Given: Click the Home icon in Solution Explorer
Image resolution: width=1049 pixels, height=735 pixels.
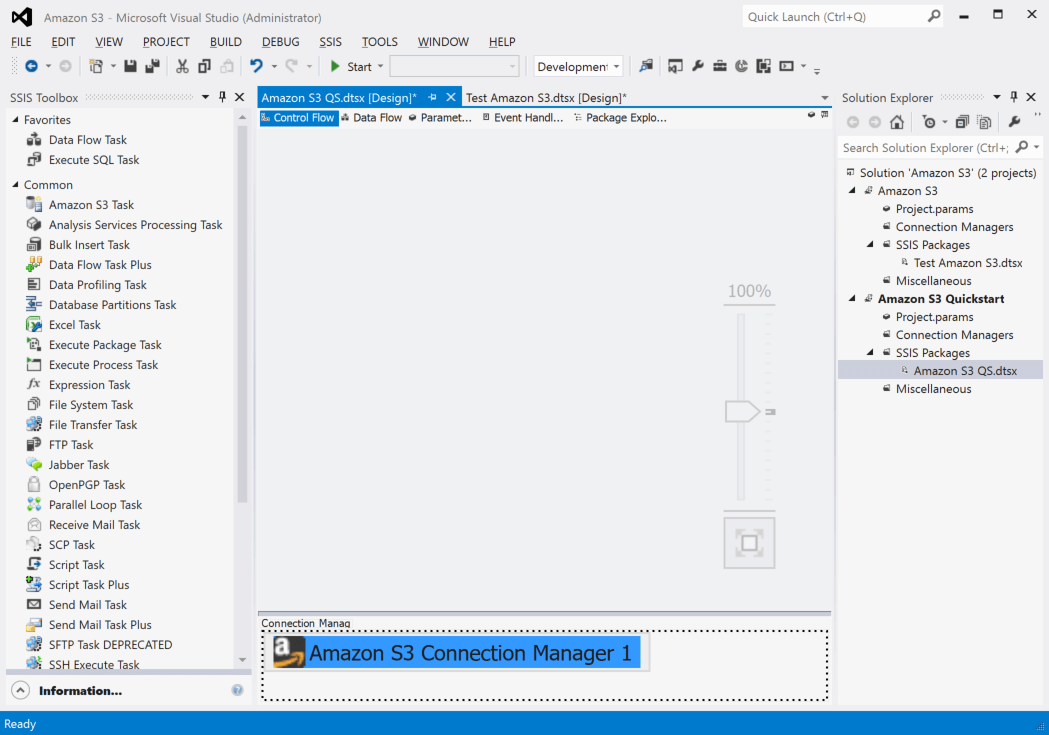Looking at the screenshot, I should [x=897, y=122].
